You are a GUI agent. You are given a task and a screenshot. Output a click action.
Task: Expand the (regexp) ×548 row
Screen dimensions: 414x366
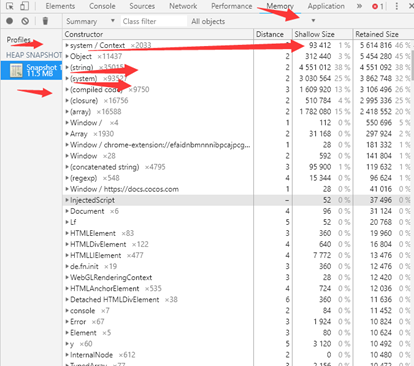[x=67, y=178]
